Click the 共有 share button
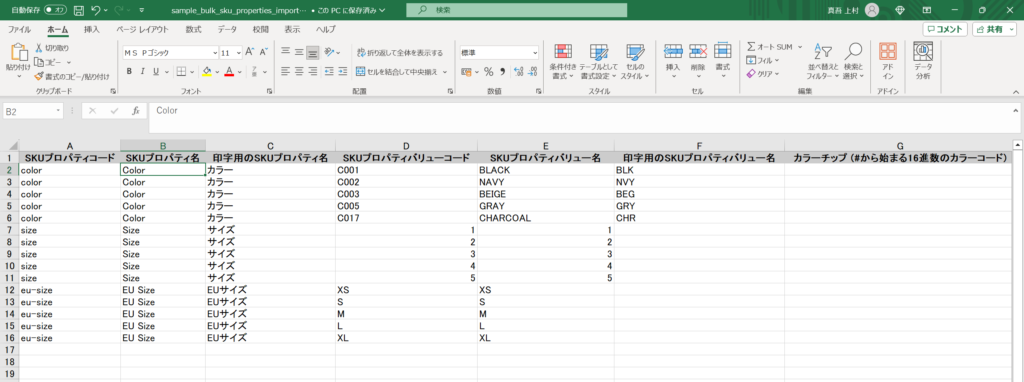The image size is (1024, 382). (x=995, y=29)
